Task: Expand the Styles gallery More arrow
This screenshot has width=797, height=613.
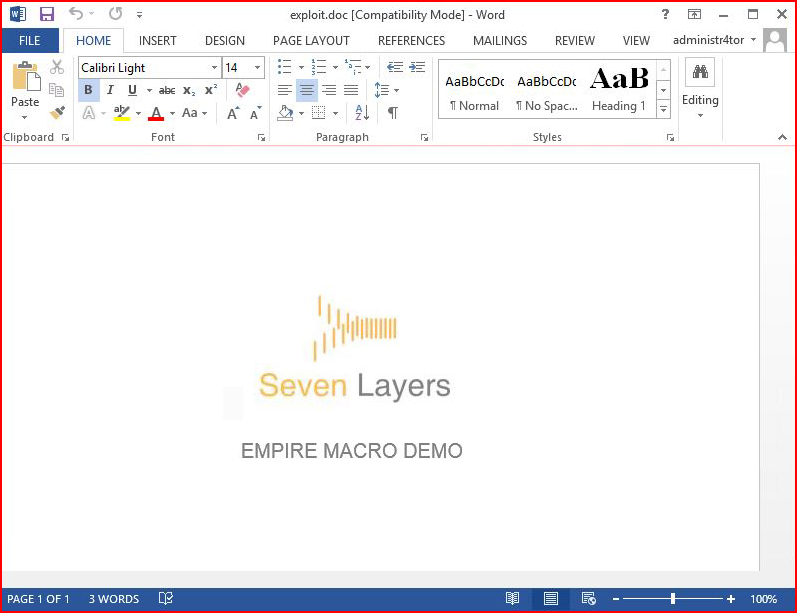Action: coord(663,109)
